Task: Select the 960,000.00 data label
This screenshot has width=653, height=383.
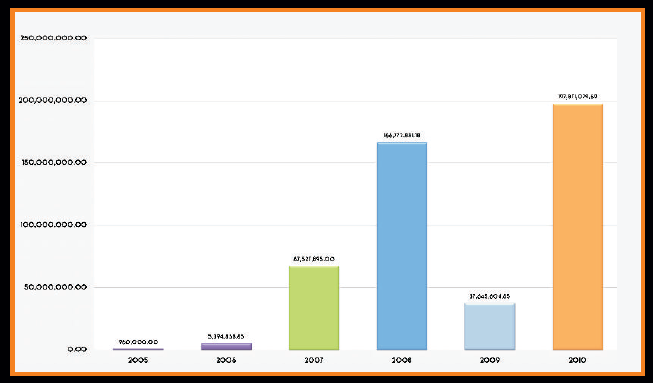Action: [138, 342]
